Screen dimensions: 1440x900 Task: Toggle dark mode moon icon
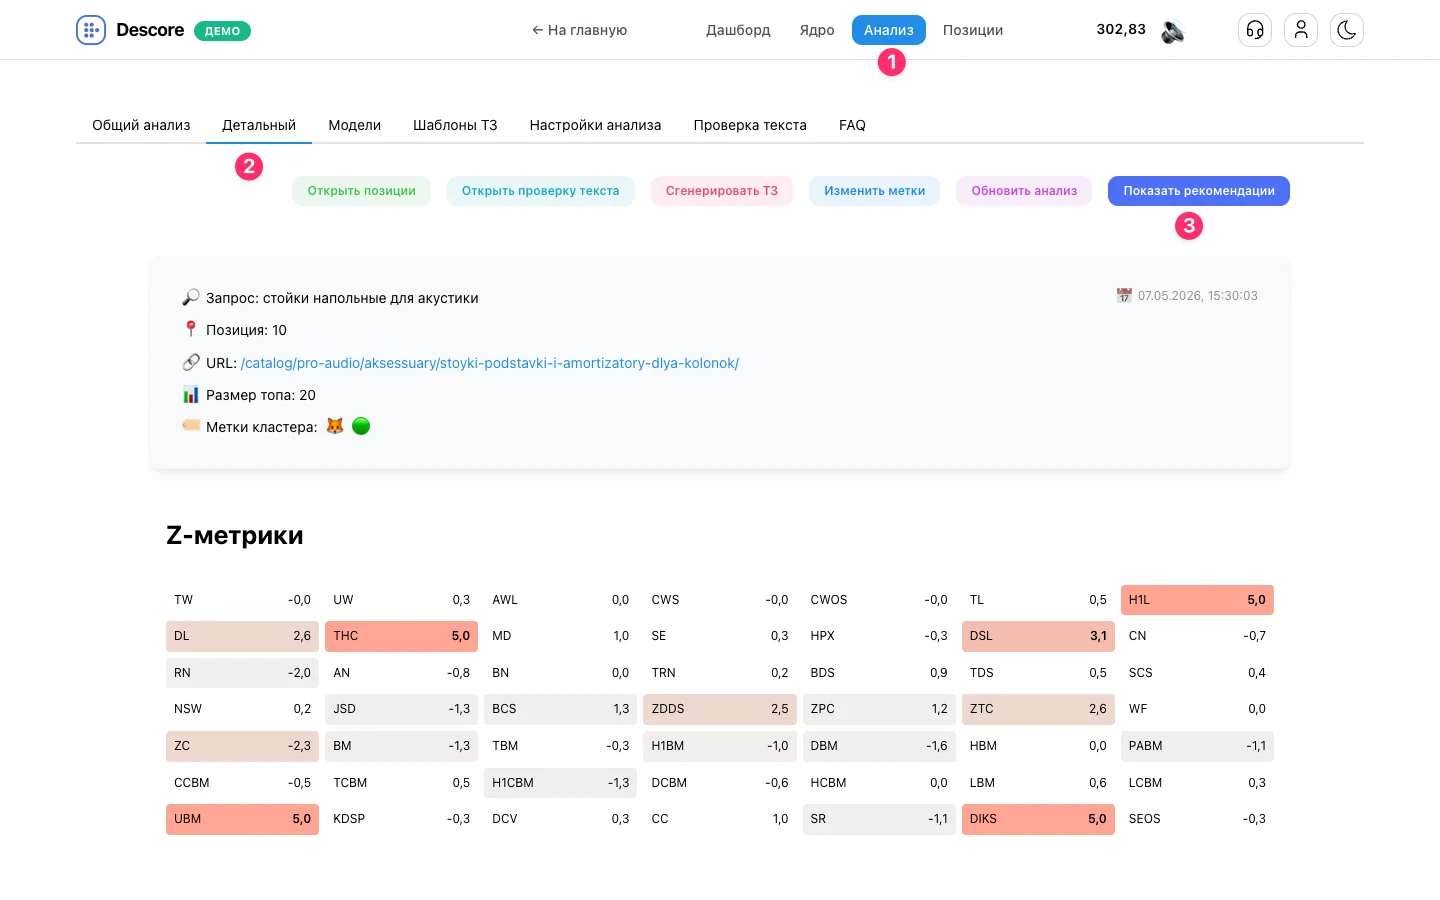click(1347, 30)
